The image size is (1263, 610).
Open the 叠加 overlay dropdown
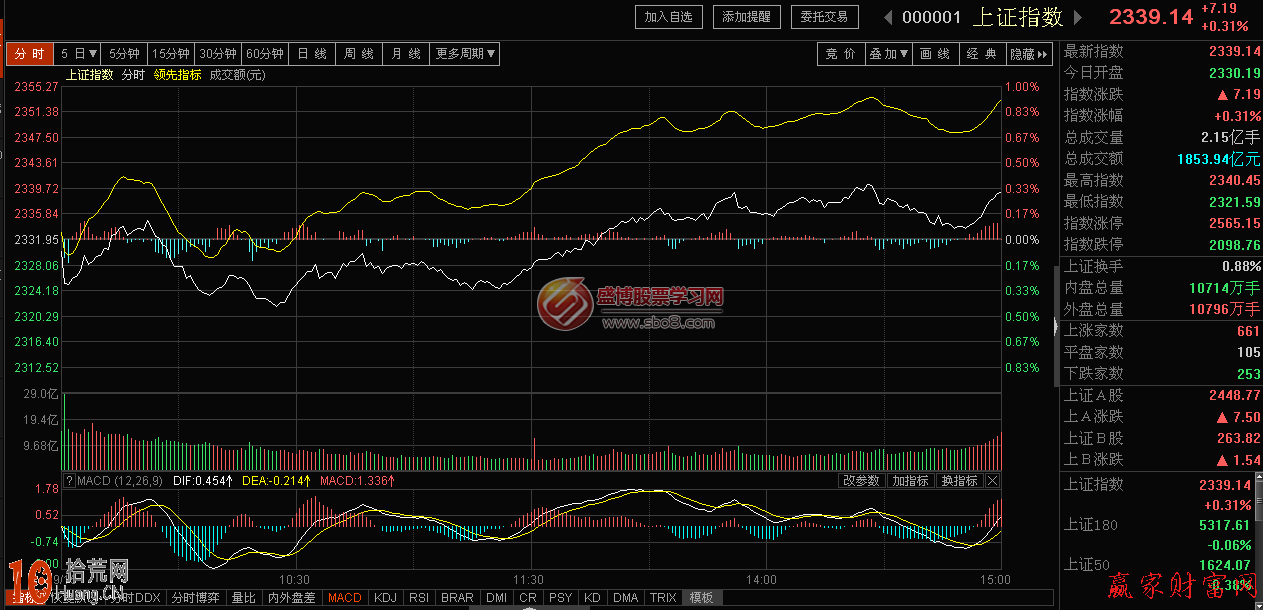point(889,54)
